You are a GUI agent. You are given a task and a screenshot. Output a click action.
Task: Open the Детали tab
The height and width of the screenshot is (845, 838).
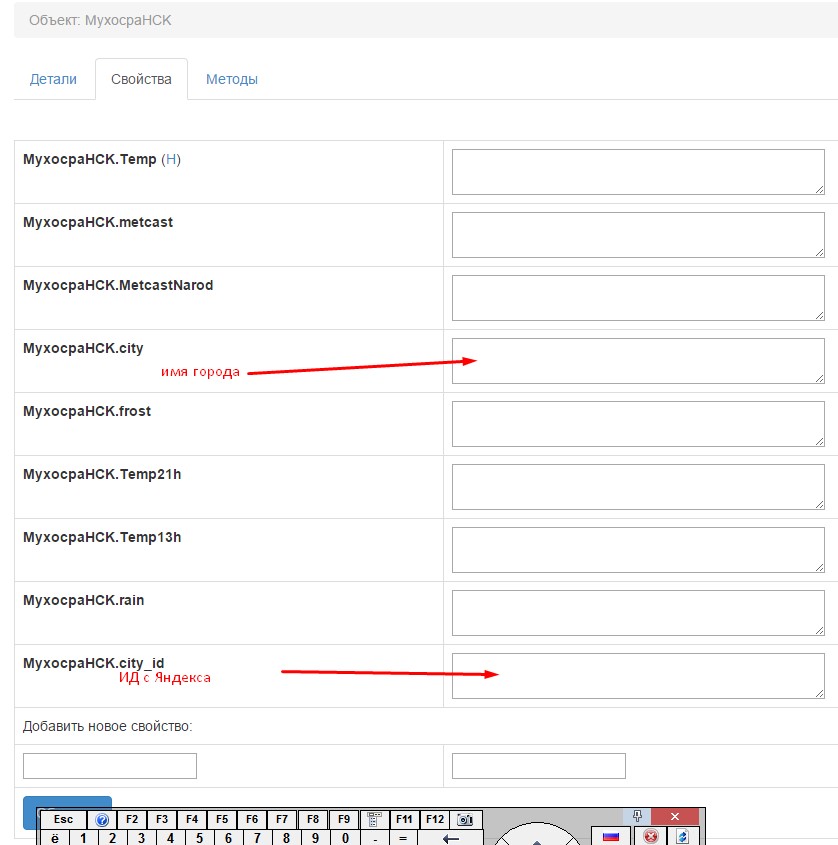[x=53, y=79]
